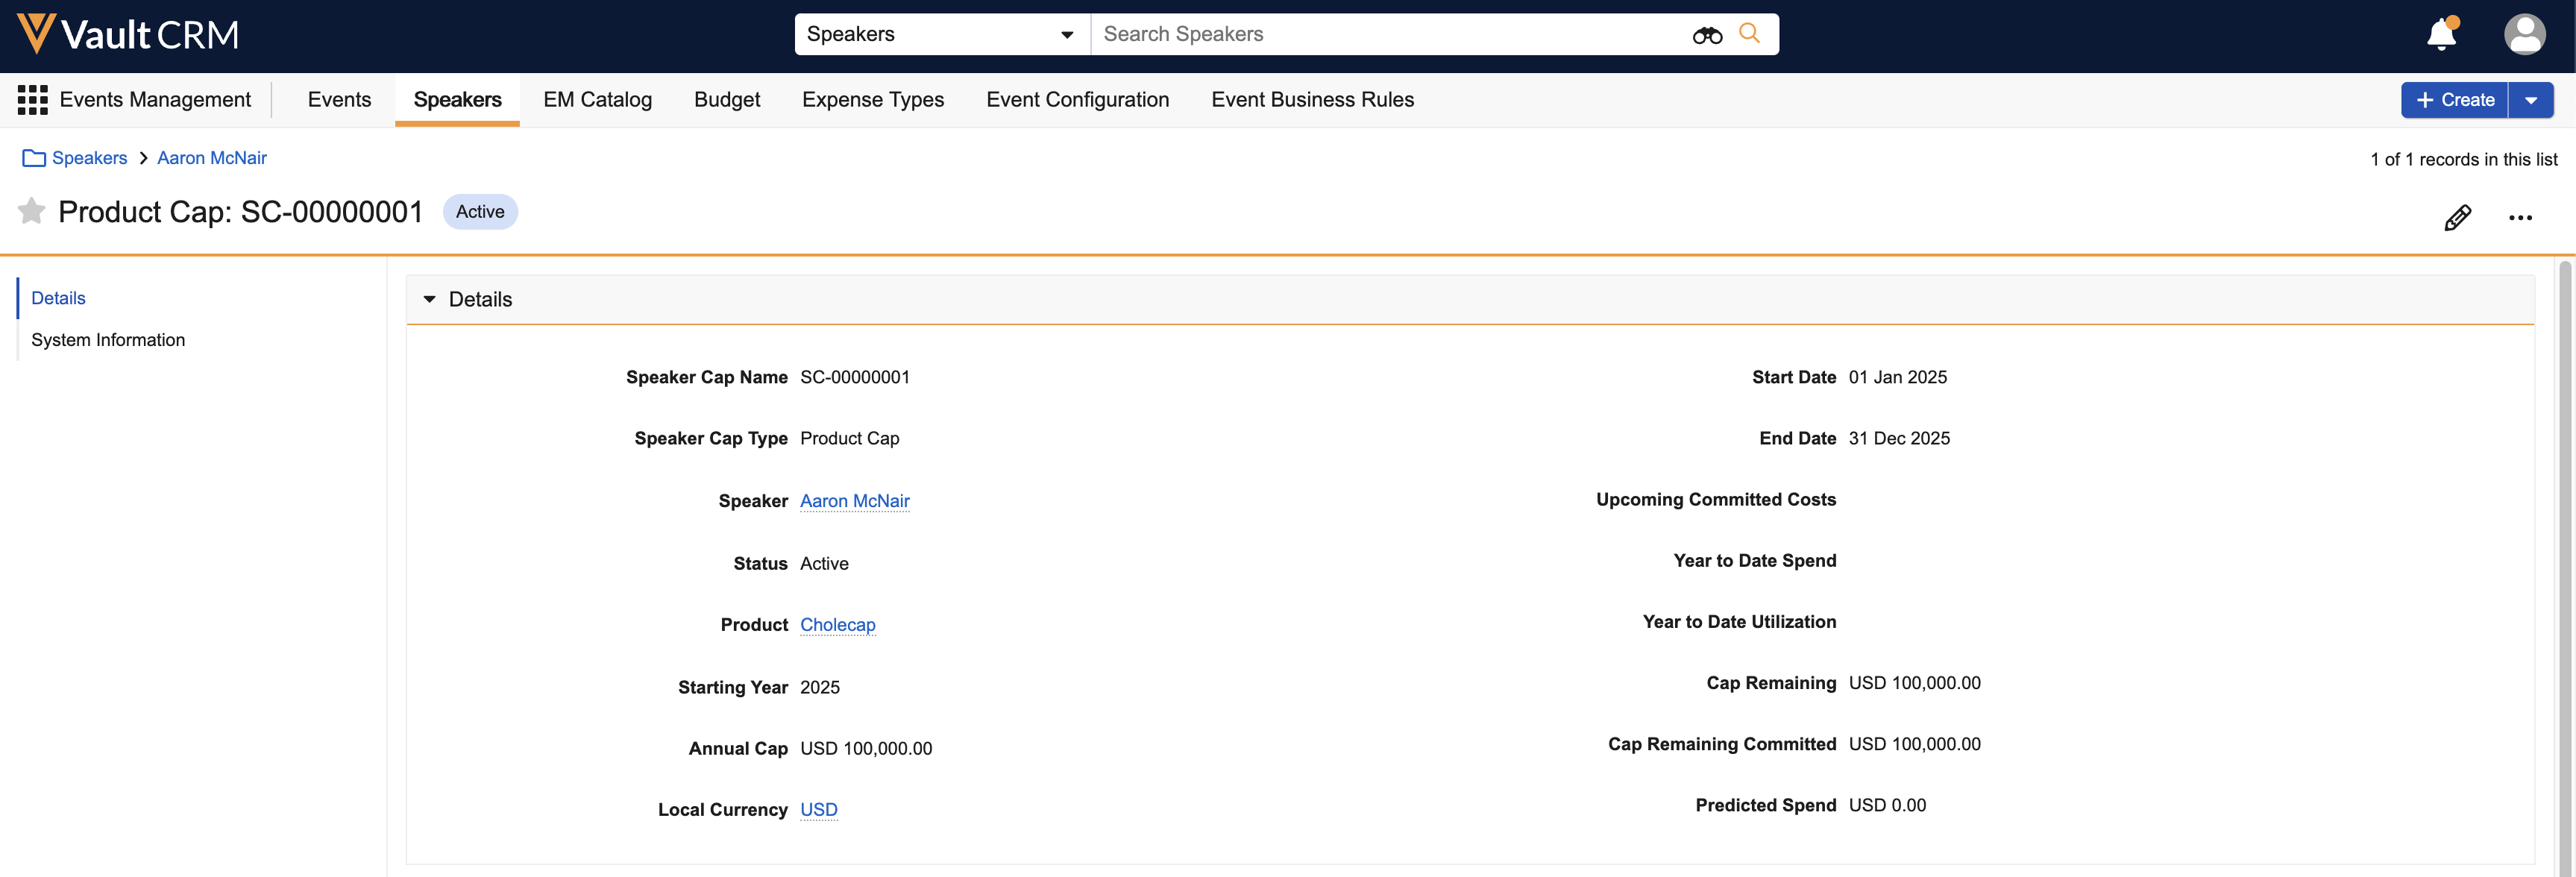The width and height of the screenshot is (2576, 877).
Task: Open the notifications bell
Action: point(2441,35)
